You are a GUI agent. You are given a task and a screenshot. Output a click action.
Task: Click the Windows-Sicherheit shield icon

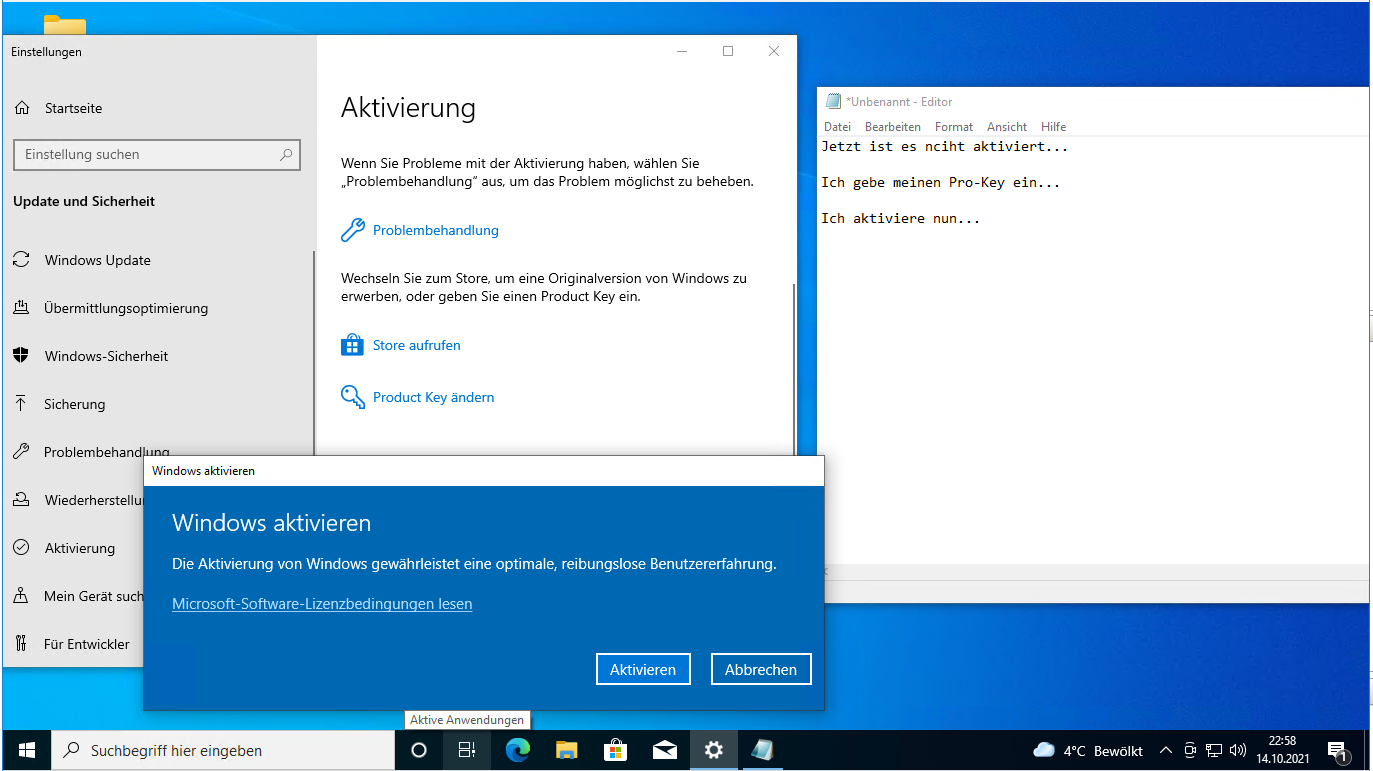[21, 356]
